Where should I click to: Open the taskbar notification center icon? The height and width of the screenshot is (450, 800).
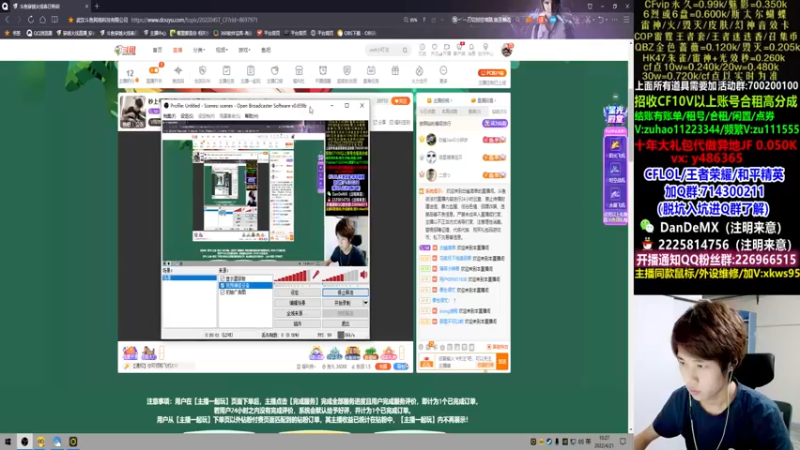click(x=623, y=441)
